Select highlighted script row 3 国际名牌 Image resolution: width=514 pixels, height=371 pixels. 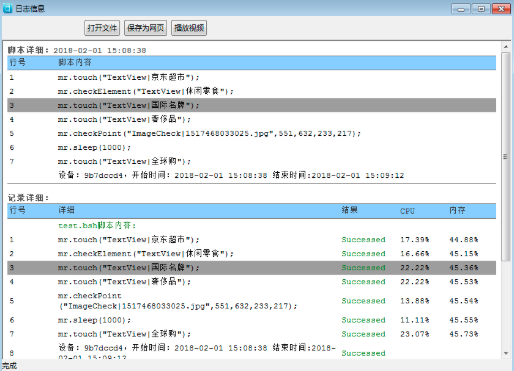[251, 105]
